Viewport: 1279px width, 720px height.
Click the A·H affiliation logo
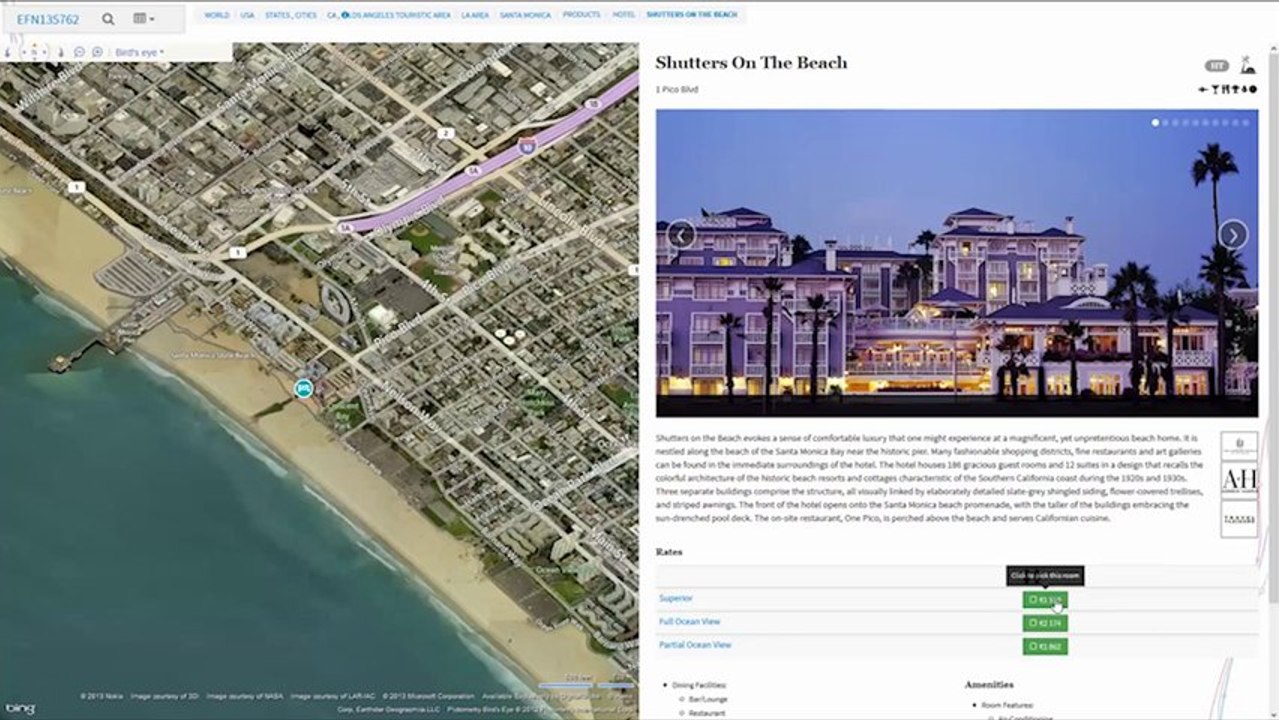tap(1240, 480)
